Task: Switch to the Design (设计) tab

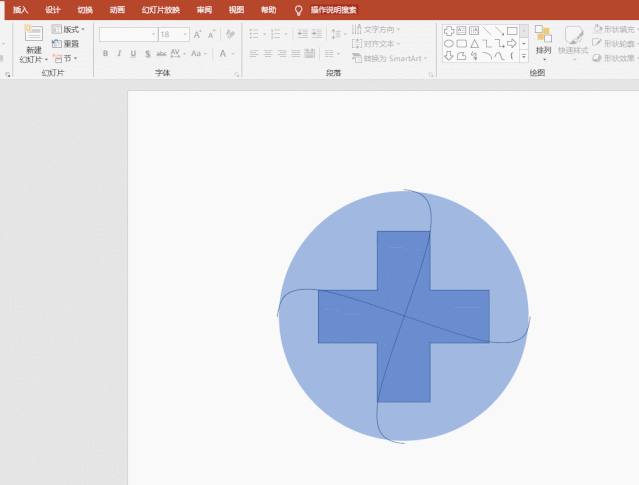Action: (53, 9)
